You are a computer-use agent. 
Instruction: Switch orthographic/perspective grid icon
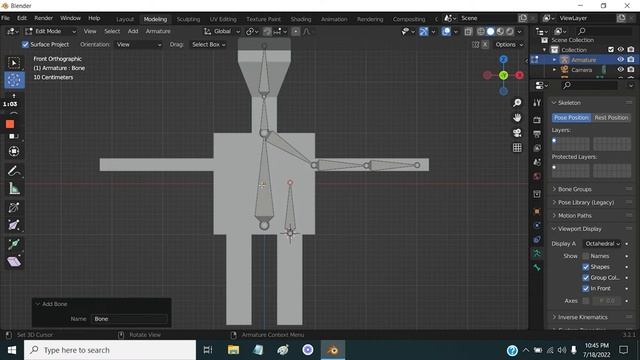(517, 148)
